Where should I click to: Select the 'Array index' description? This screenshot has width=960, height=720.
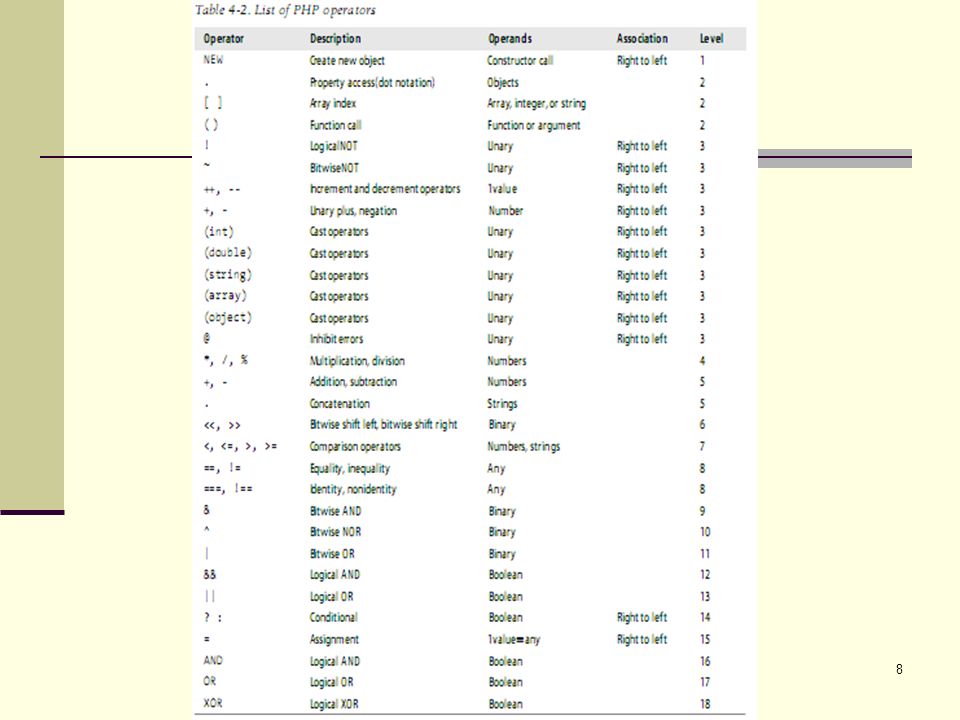333,103
